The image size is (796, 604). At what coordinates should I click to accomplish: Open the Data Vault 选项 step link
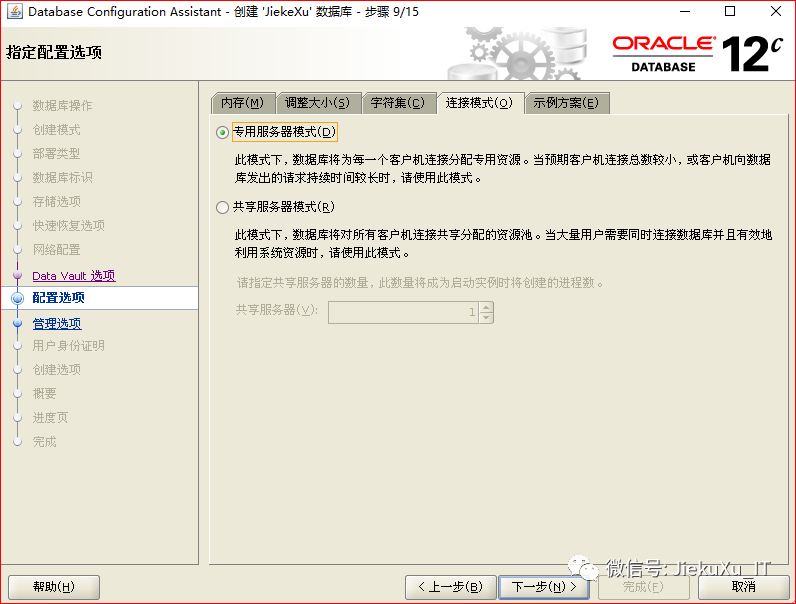click(74, 276)
